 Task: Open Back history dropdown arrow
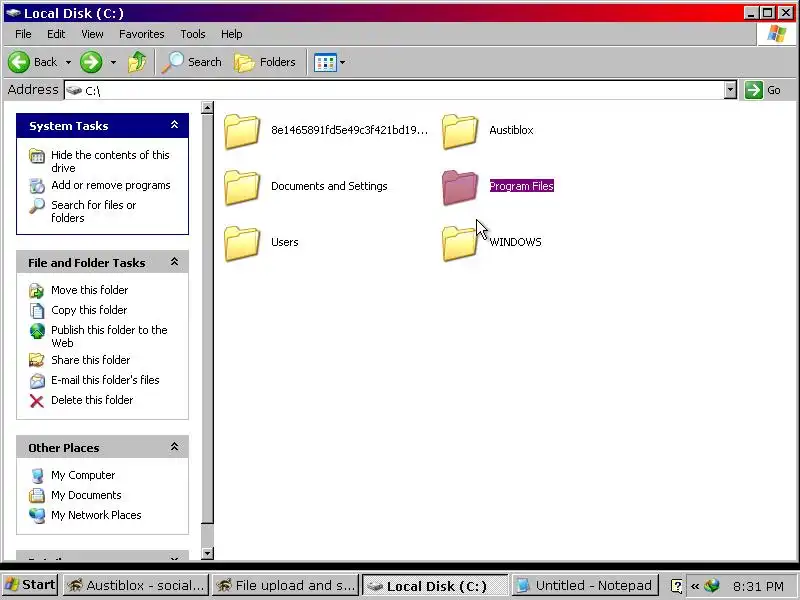click(x=68, y=63)
